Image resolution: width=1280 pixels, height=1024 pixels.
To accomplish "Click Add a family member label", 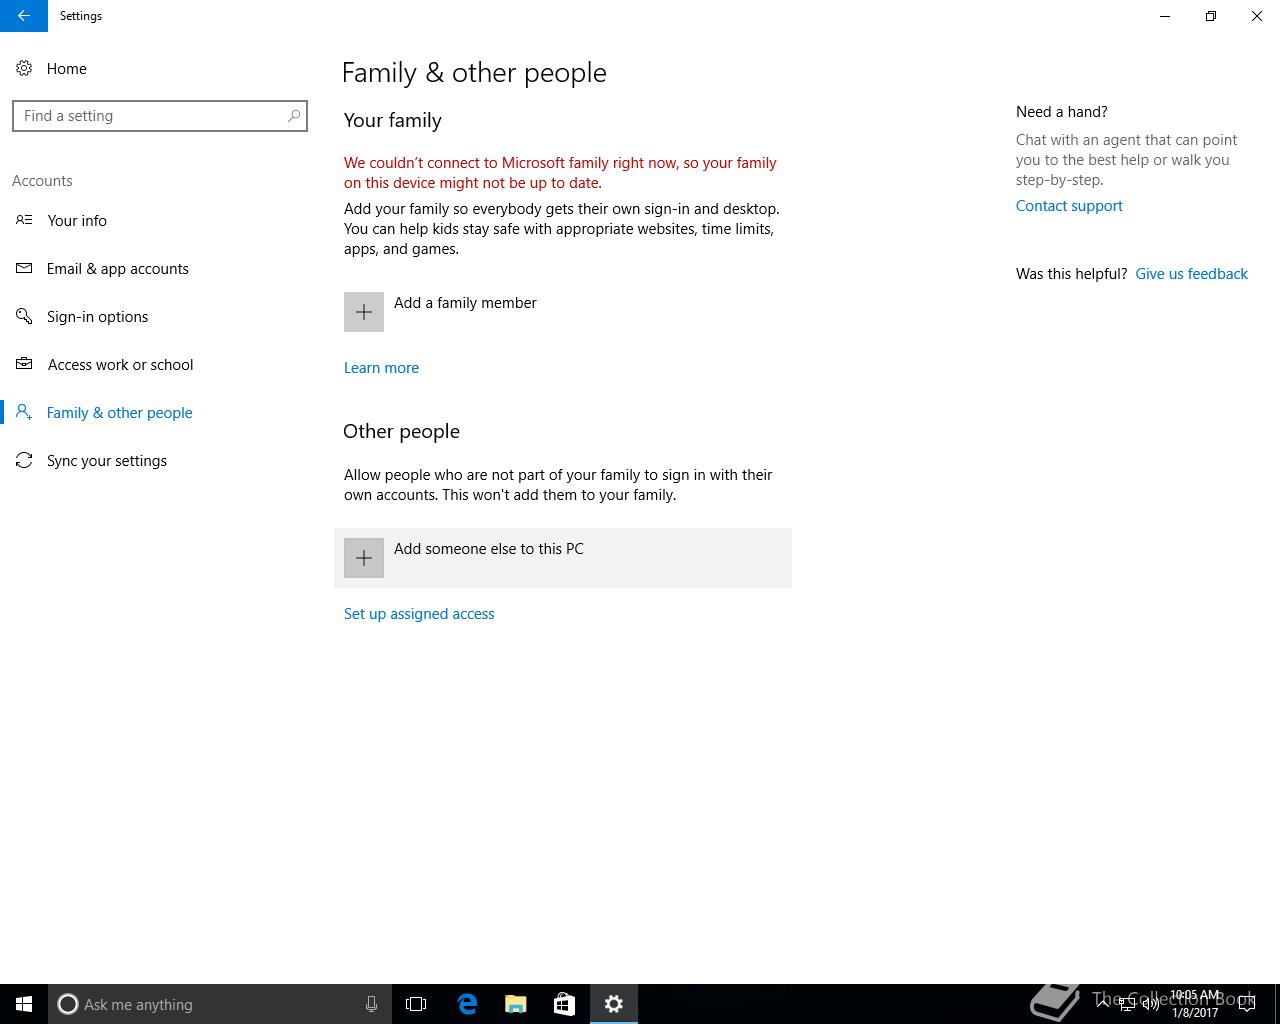I will click(465, 303).
